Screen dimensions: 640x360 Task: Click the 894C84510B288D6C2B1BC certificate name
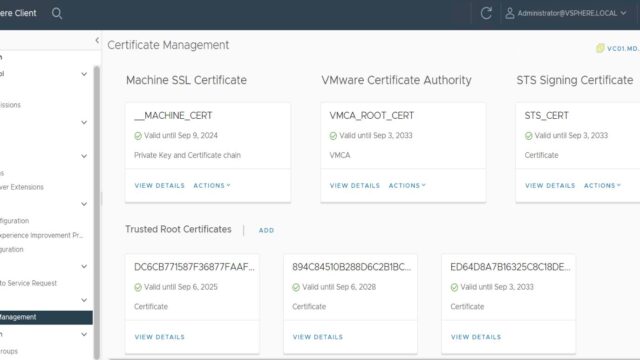(352, 267)
